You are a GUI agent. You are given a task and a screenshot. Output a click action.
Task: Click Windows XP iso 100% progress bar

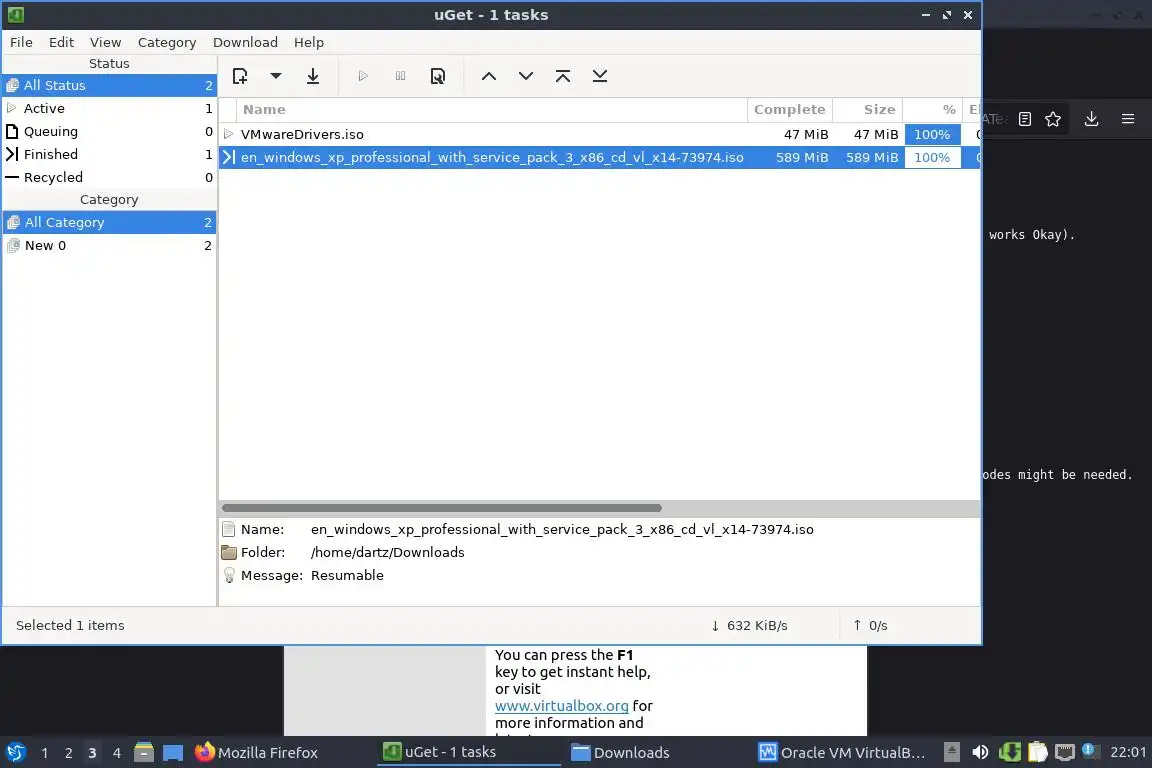coord(932,157)
